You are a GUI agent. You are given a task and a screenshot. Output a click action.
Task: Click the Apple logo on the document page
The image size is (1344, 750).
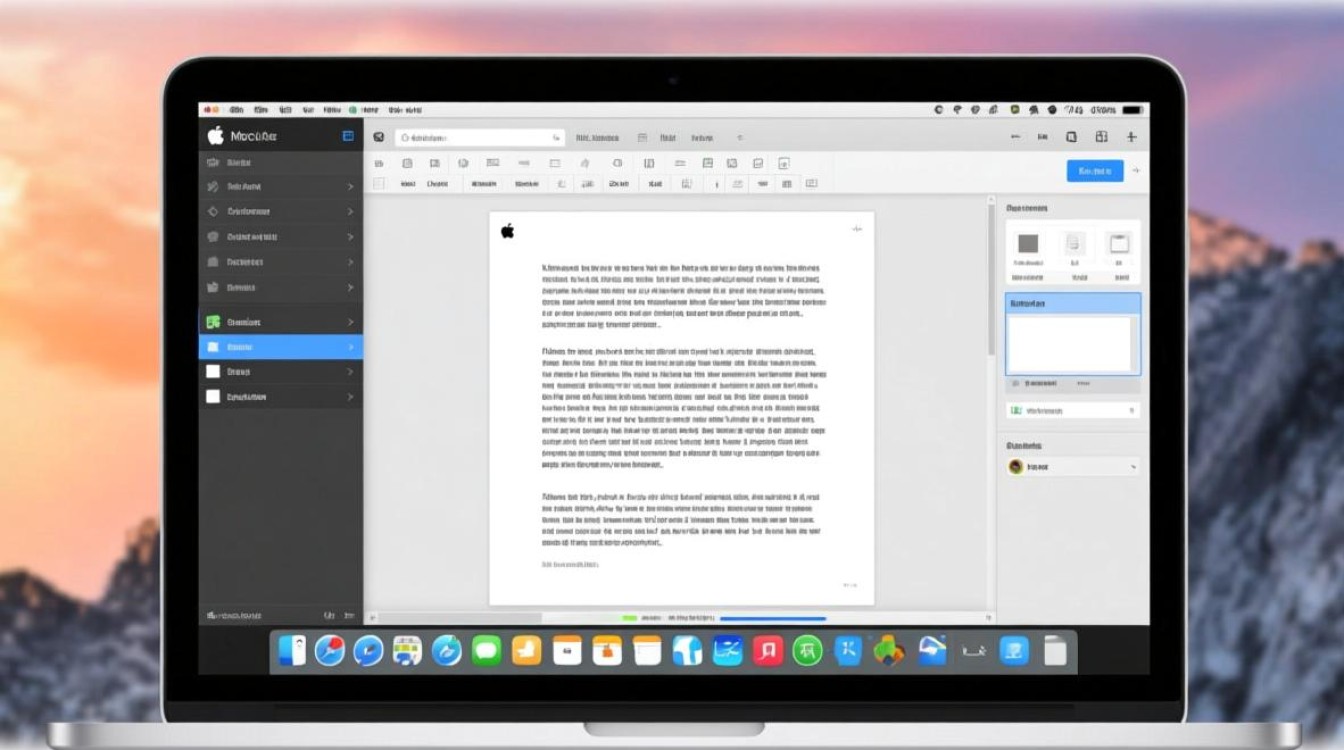click(507, 232)
